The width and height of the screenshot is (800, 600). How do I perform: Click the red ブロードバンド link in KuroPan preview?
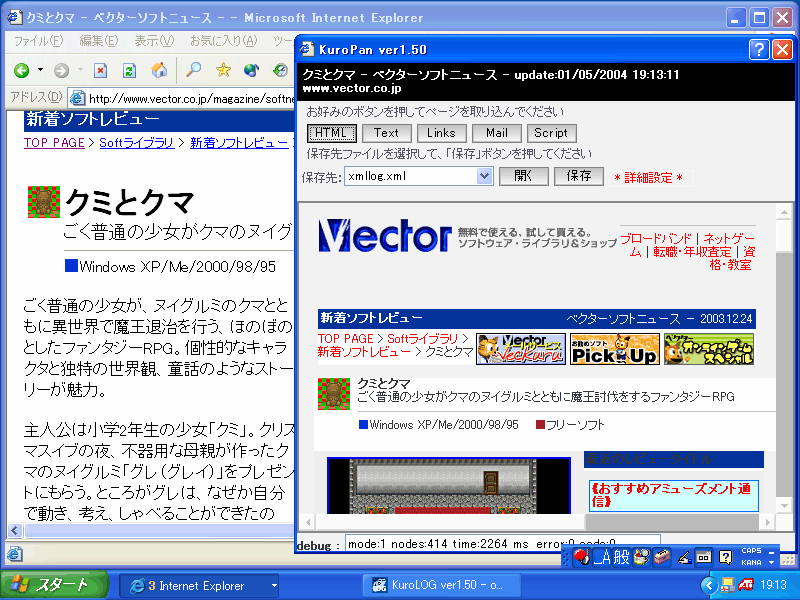pos(656,238)
